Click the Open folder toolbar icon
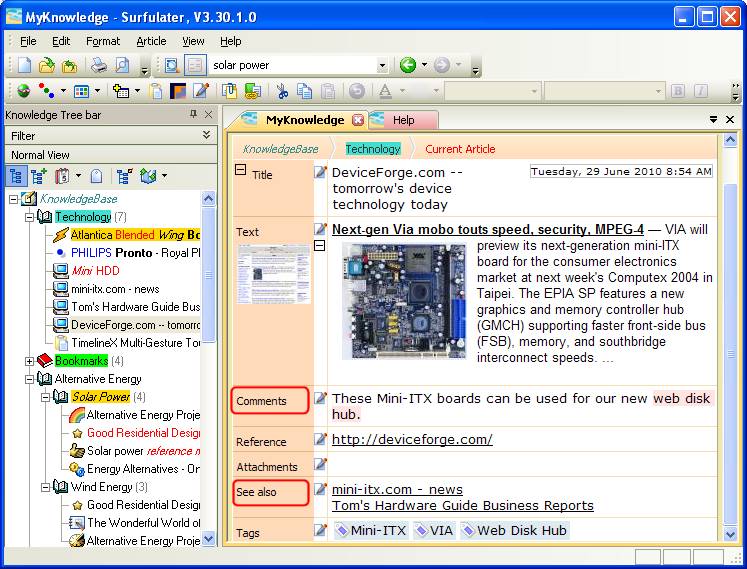 pos(47,65)
